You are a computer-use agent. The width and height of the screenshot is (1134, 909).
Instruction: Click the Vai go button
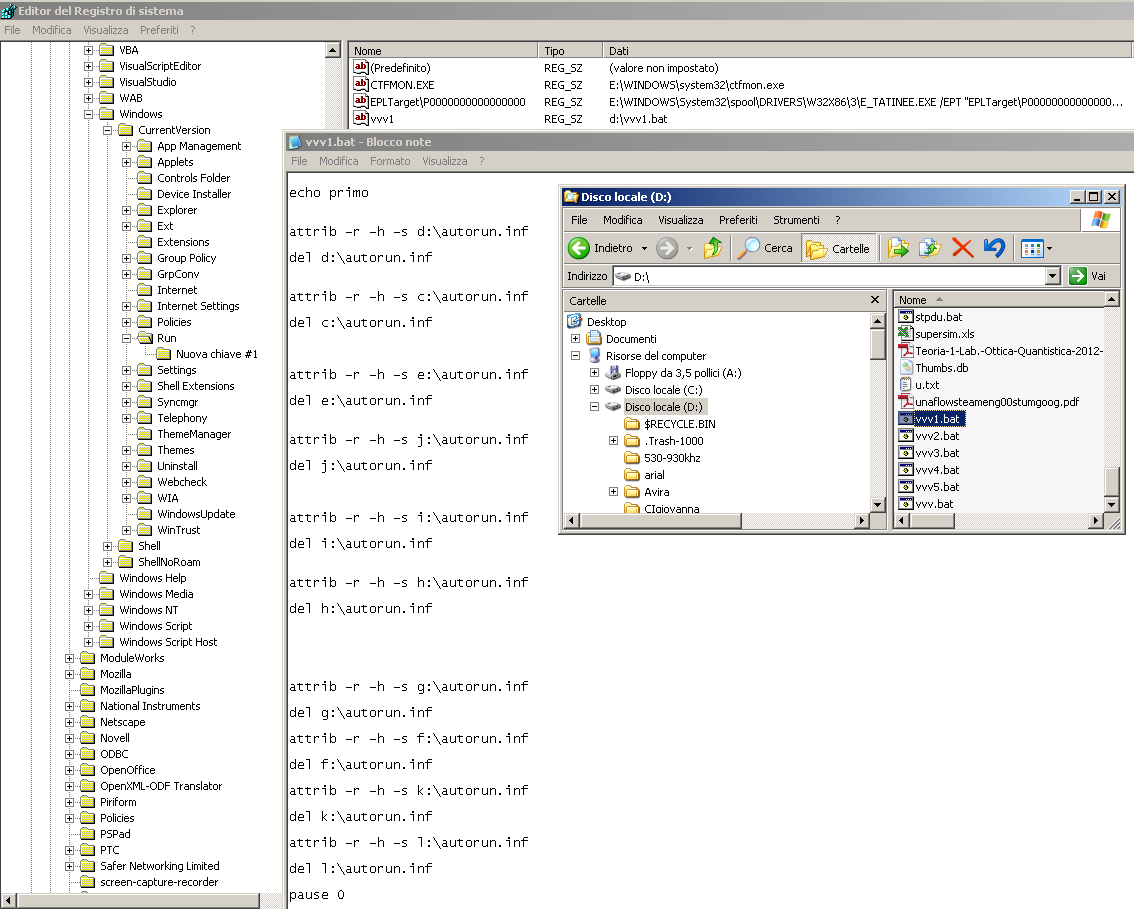(x=1088, y=276)
